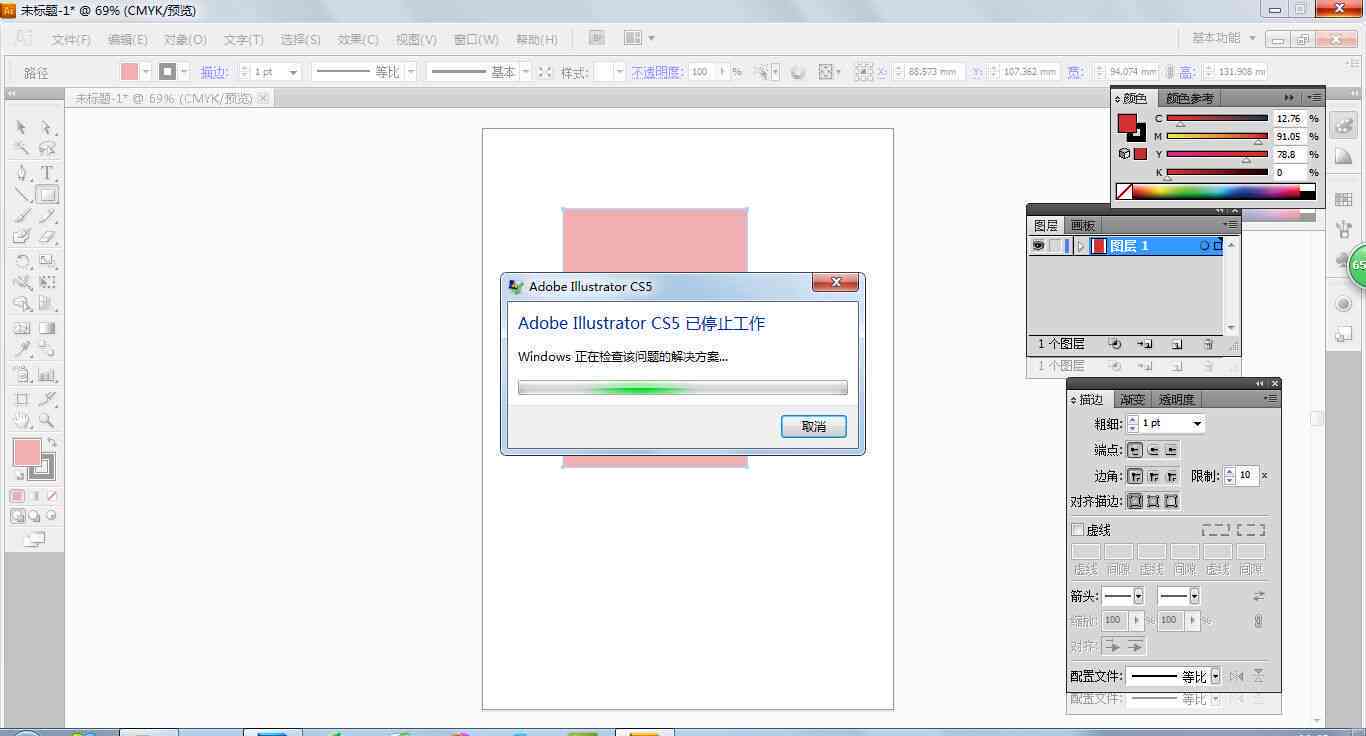Choose miter join in 边角 options
This screenshot has height=736, width=1366.
[x=1134, y=476]
